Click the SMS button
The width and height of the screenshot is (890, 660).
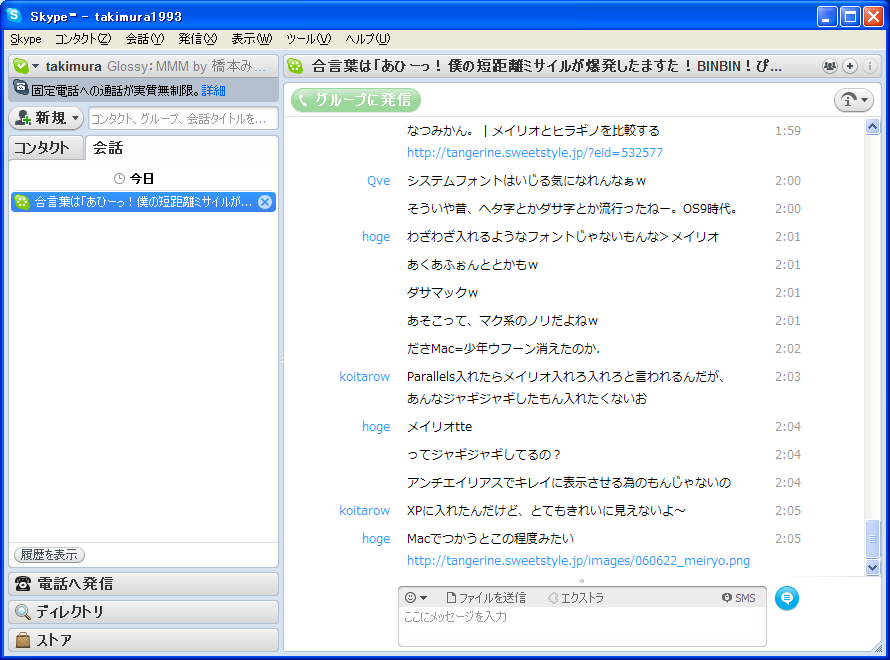738,598
